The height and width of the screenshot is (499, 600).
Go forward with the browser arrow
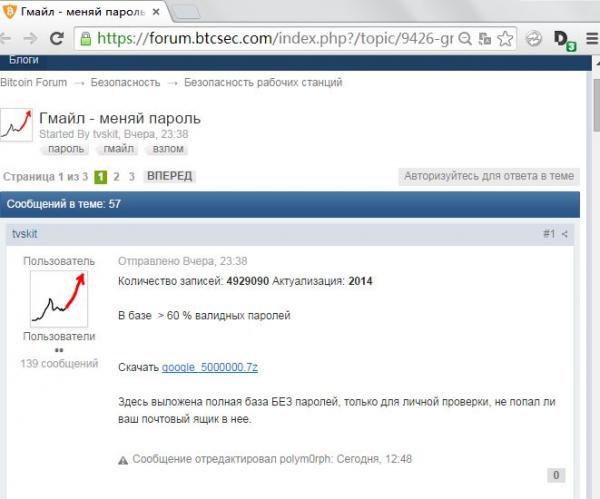tap(31, 38)
